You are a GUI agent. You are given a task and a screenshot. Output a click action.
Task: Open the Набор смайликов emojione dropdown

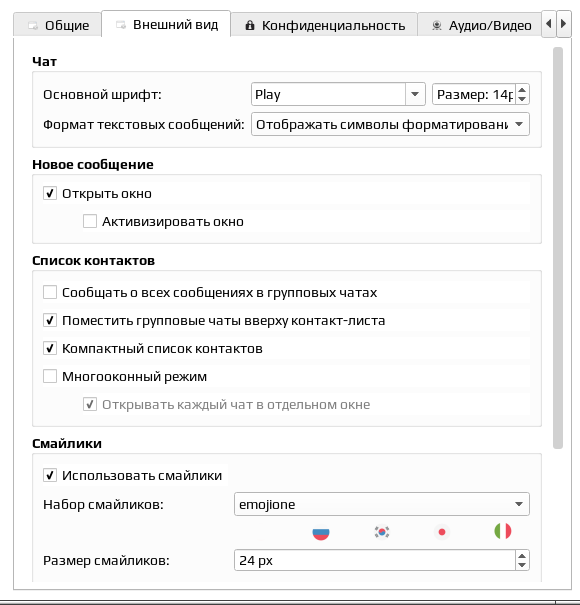[382, 504]
